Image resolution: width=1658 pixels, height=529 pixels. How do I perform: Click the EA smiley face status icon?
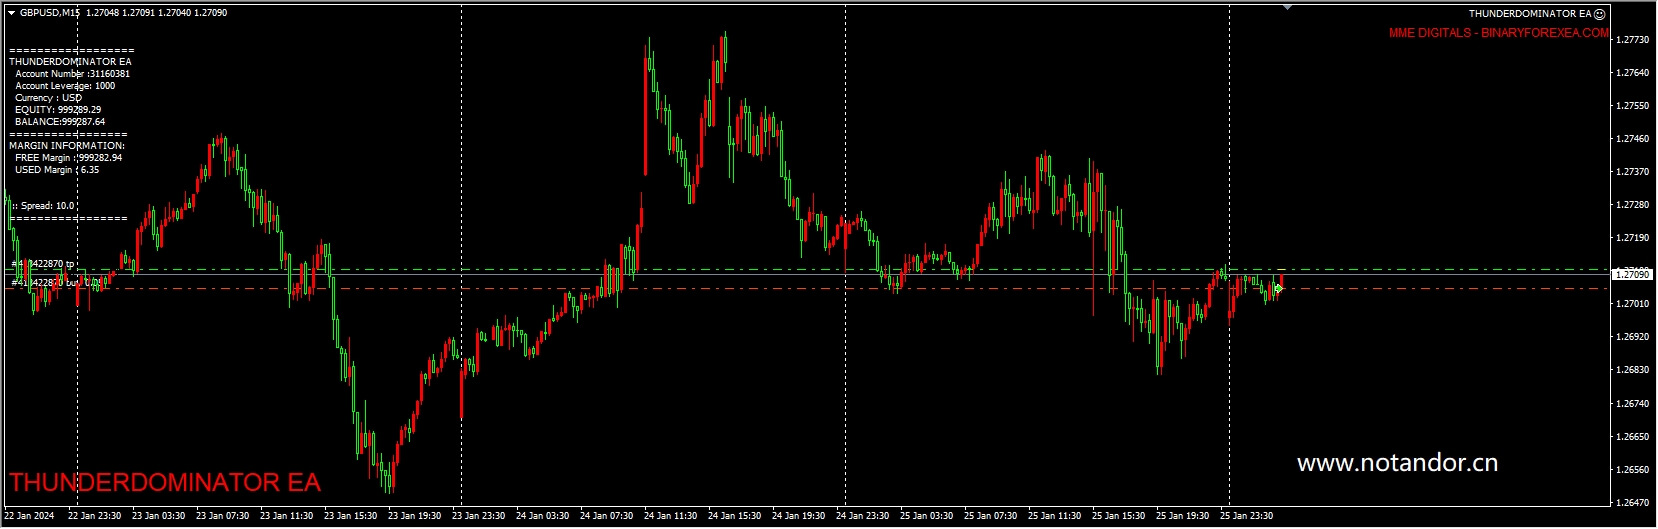tap(1600, 14)
